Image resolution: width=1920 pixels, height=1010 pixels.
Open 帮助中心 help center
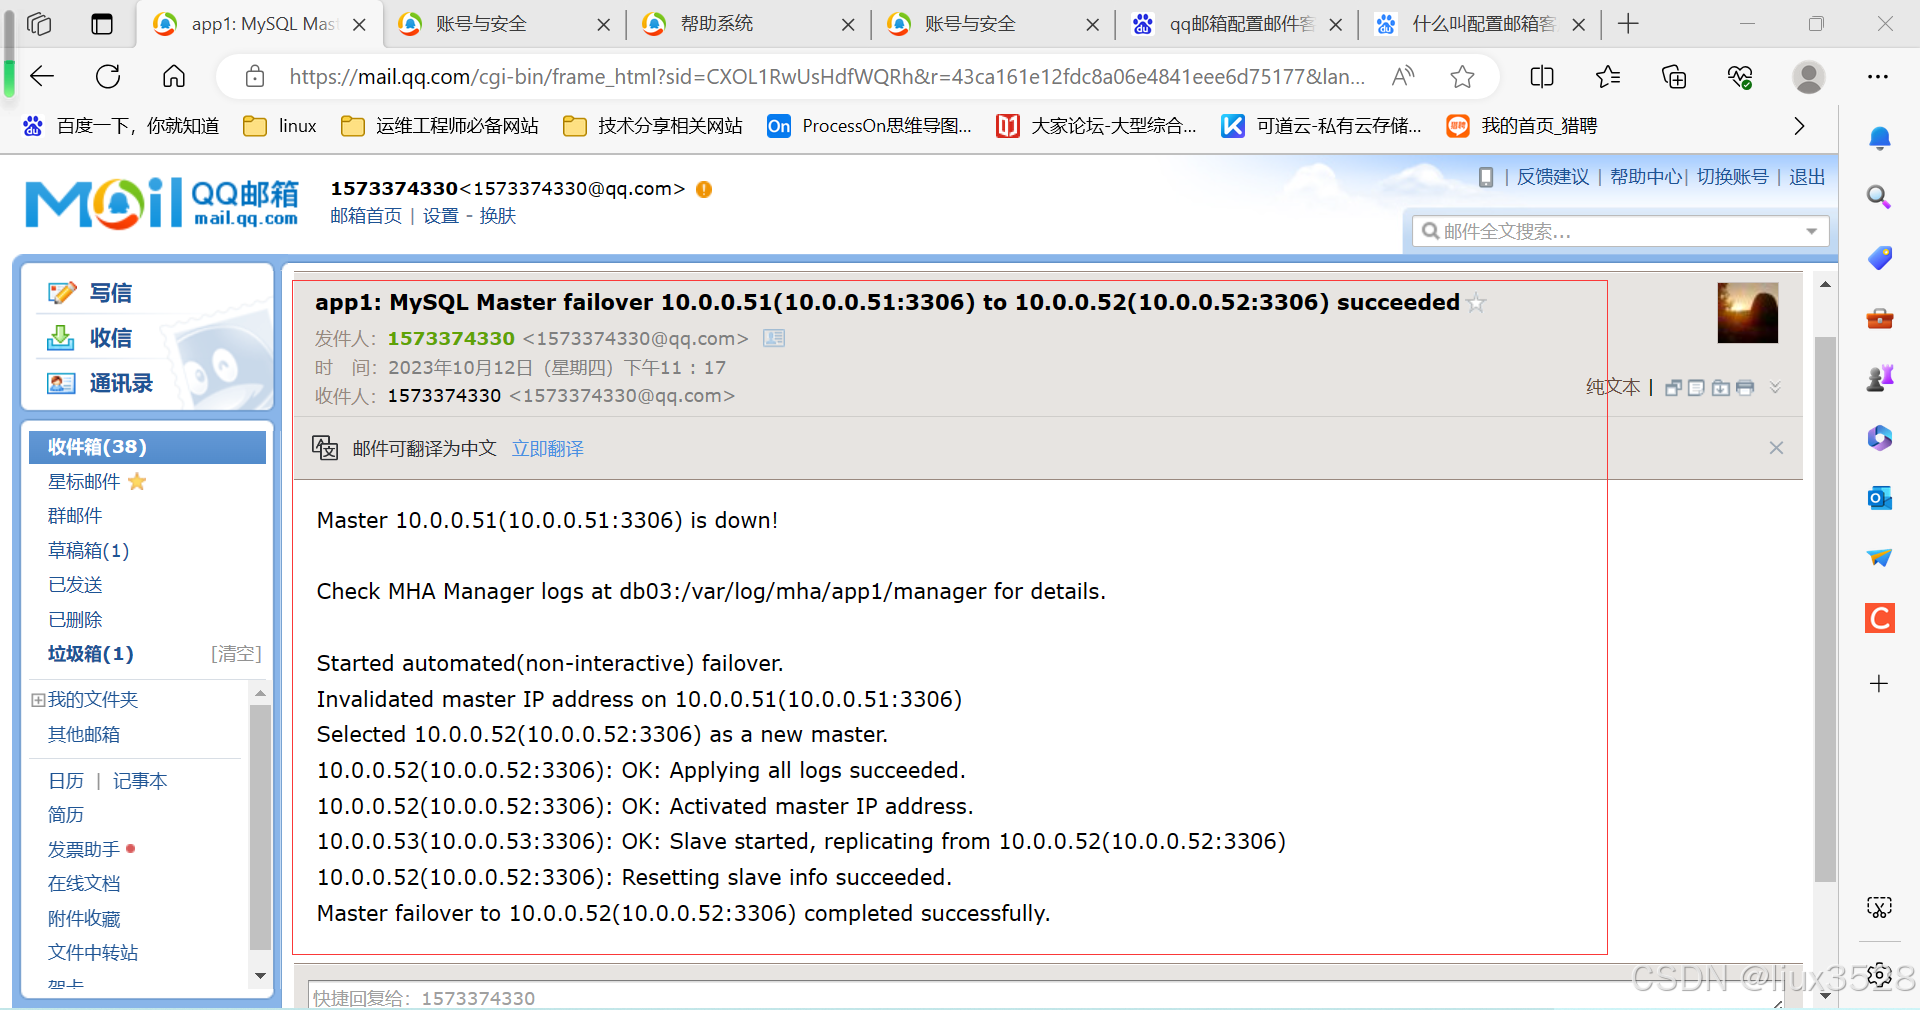tap(1645, 177)
